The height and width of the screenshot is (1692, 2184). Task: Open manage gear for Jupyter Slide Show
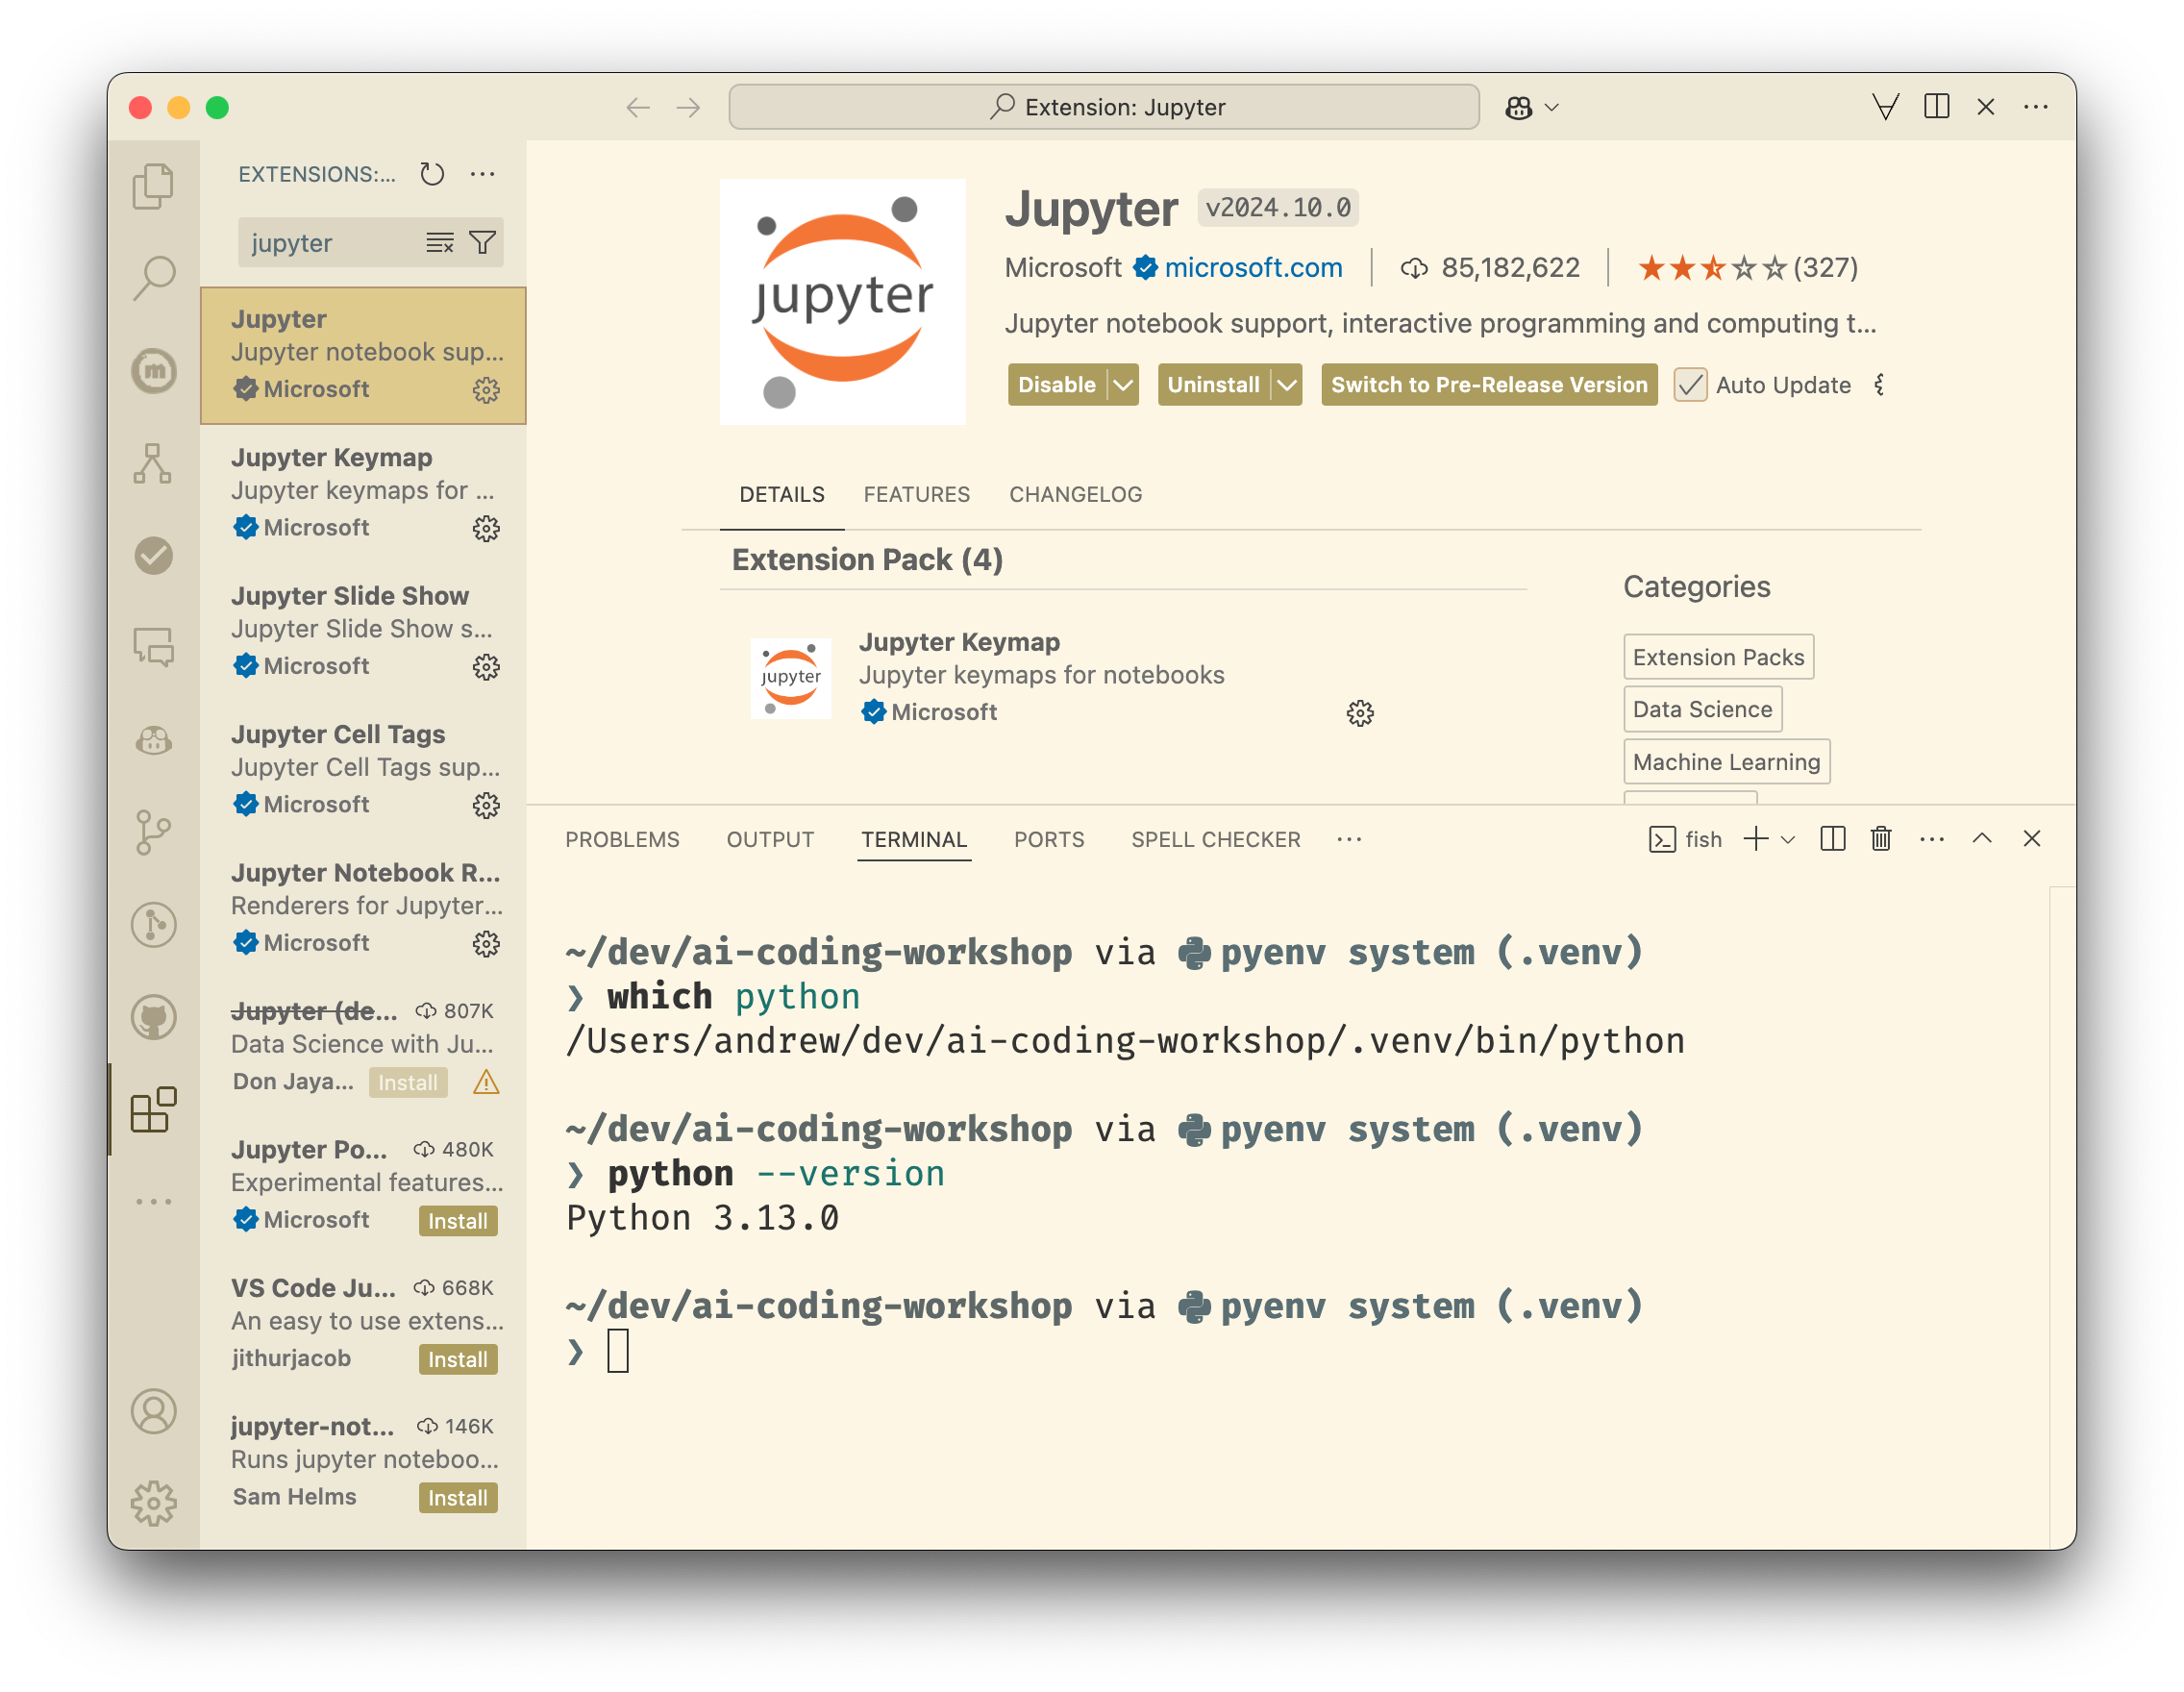click(x=486, y=666)
